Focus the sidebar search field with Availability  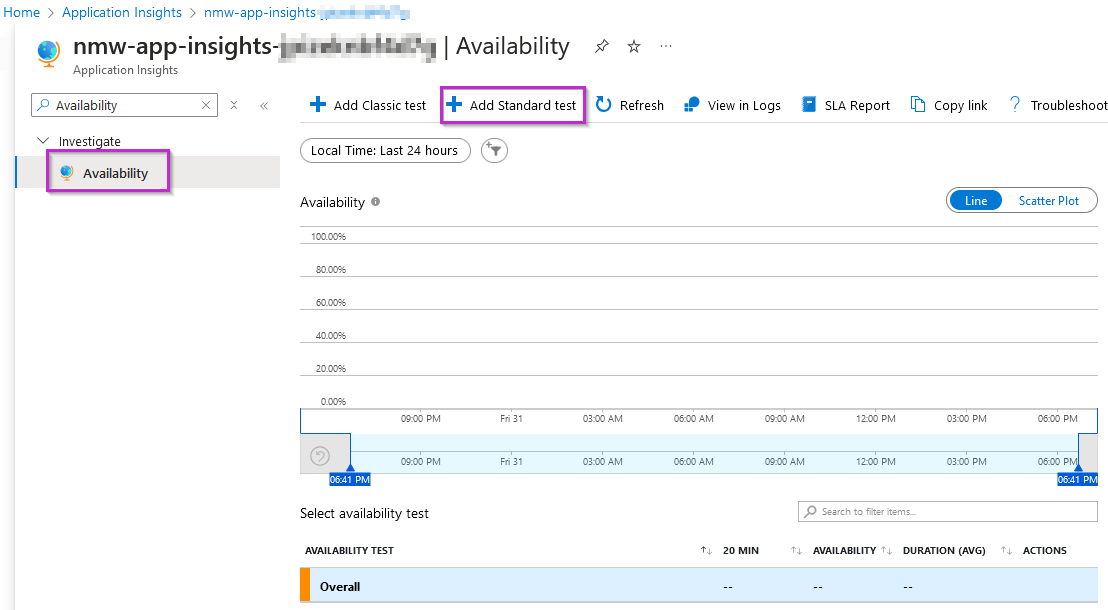pos(124,105)
